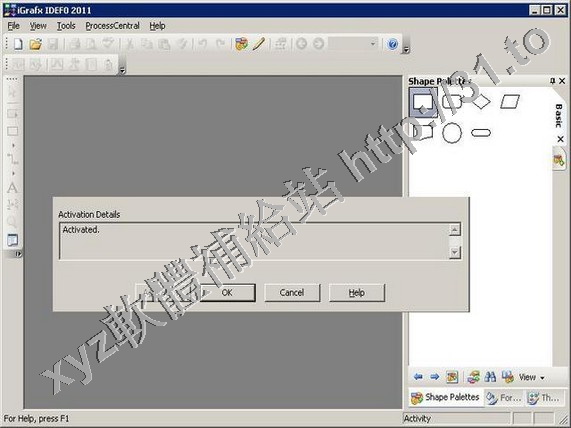The height and width of the screenshot is (428, 571).
Task: Select the parallelogram shape
Action: (510, 101)
